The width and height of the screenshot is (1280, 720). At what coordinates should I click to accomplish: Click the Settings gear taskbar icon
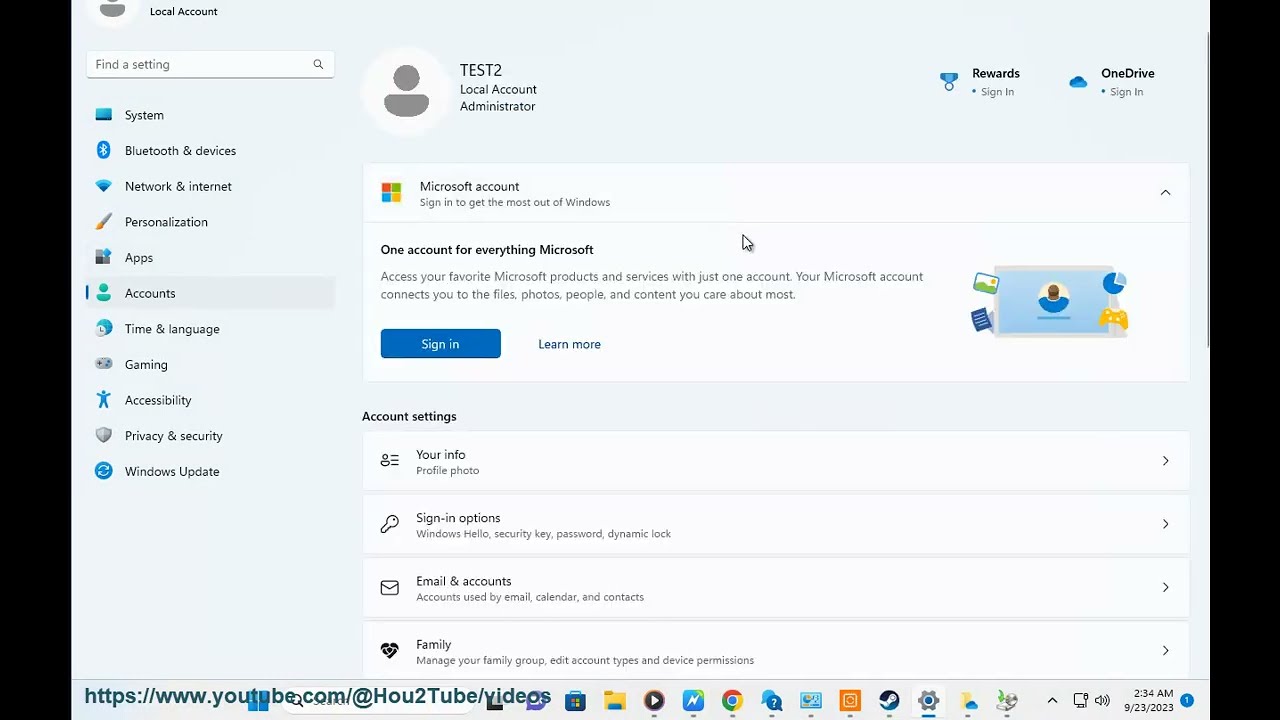pyautogui.click(x=929, y=701)
